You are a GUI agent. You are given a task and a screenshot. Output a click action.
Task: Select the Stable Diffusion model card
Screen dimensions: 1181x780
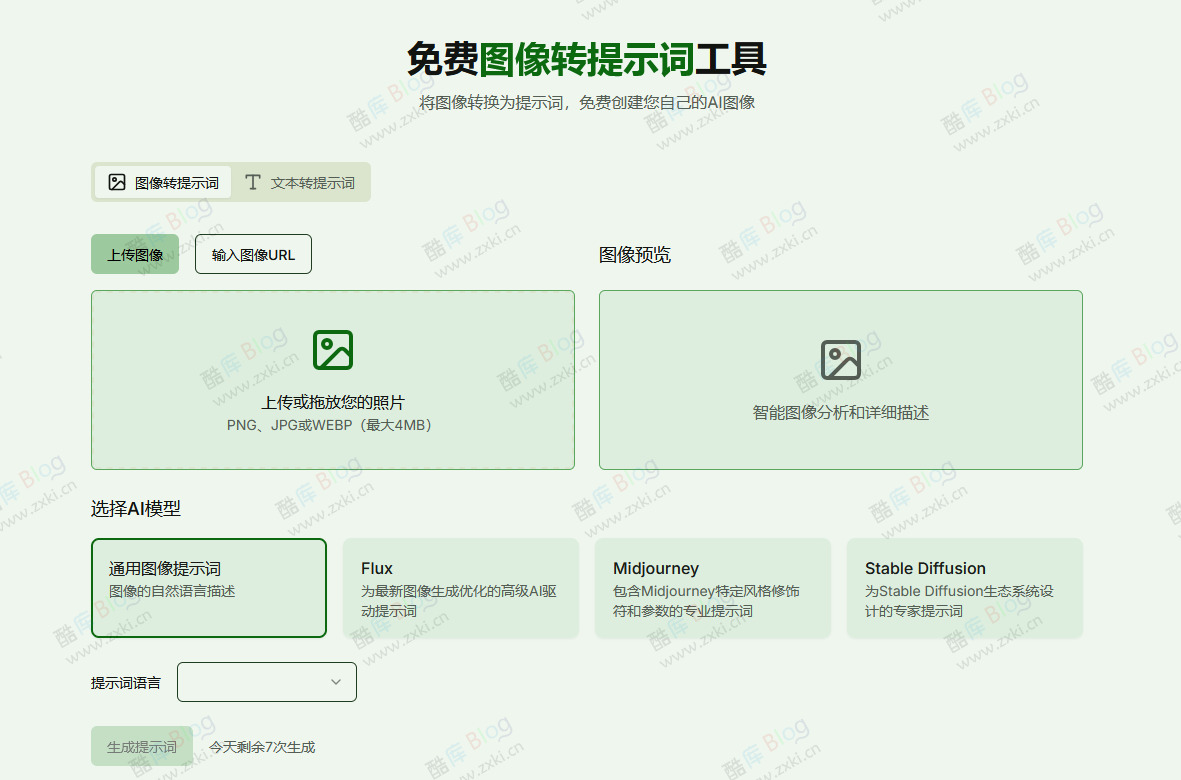[964, 587]
